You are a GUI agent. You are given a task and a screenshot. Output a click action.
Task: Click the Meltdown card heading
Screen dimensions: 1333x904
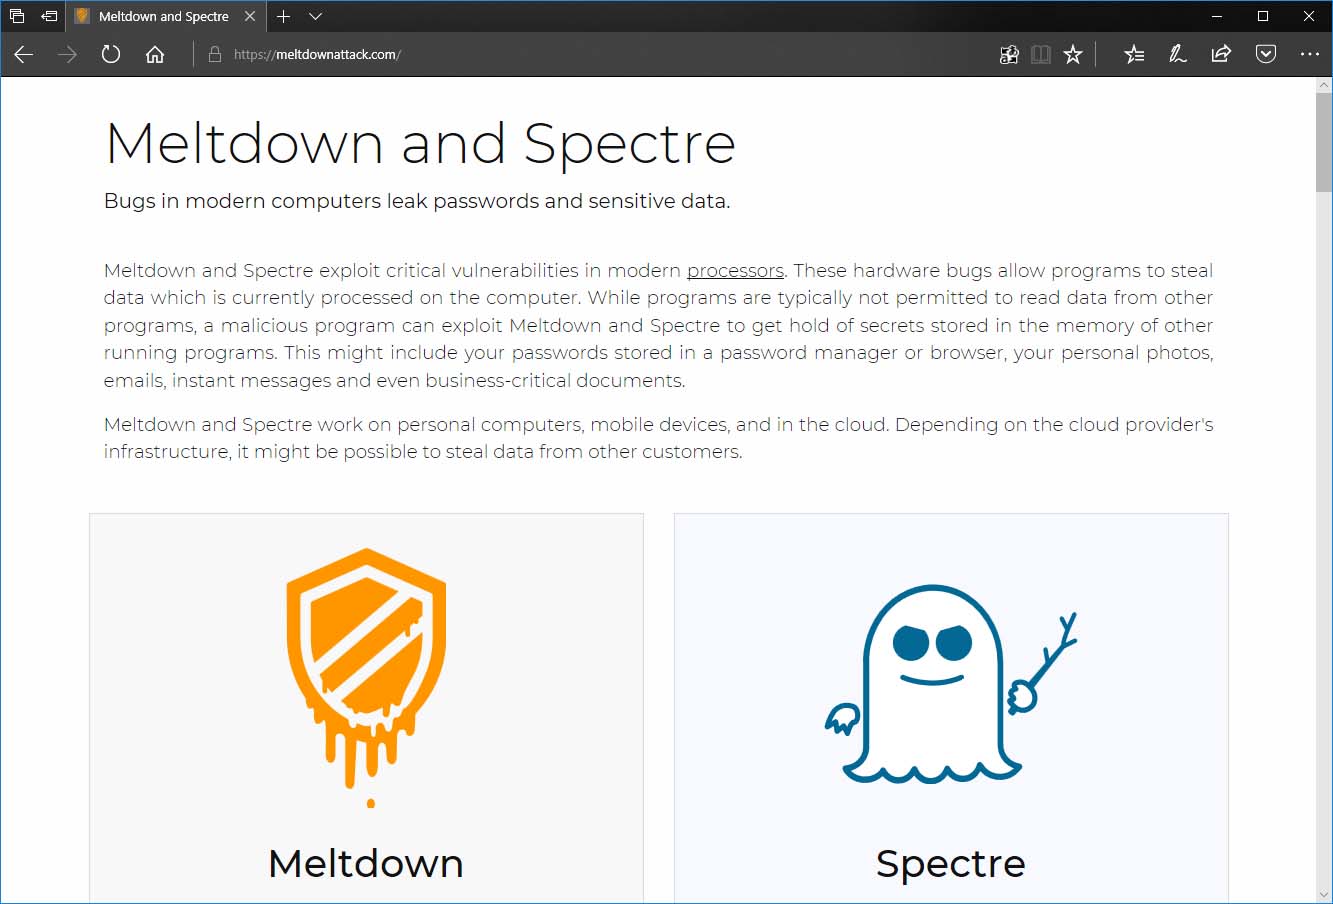(x=366, y=863)
